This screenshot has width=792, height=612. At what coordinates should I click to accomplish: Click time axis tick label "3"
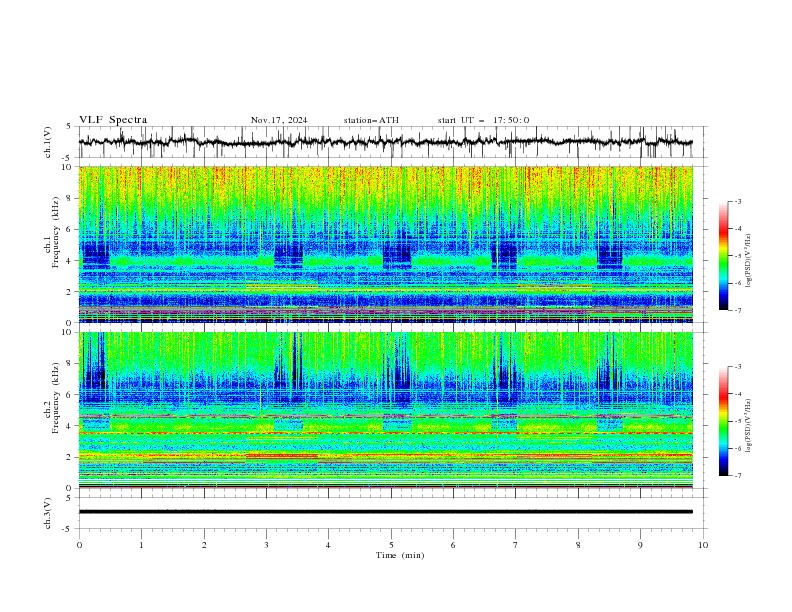266,545
